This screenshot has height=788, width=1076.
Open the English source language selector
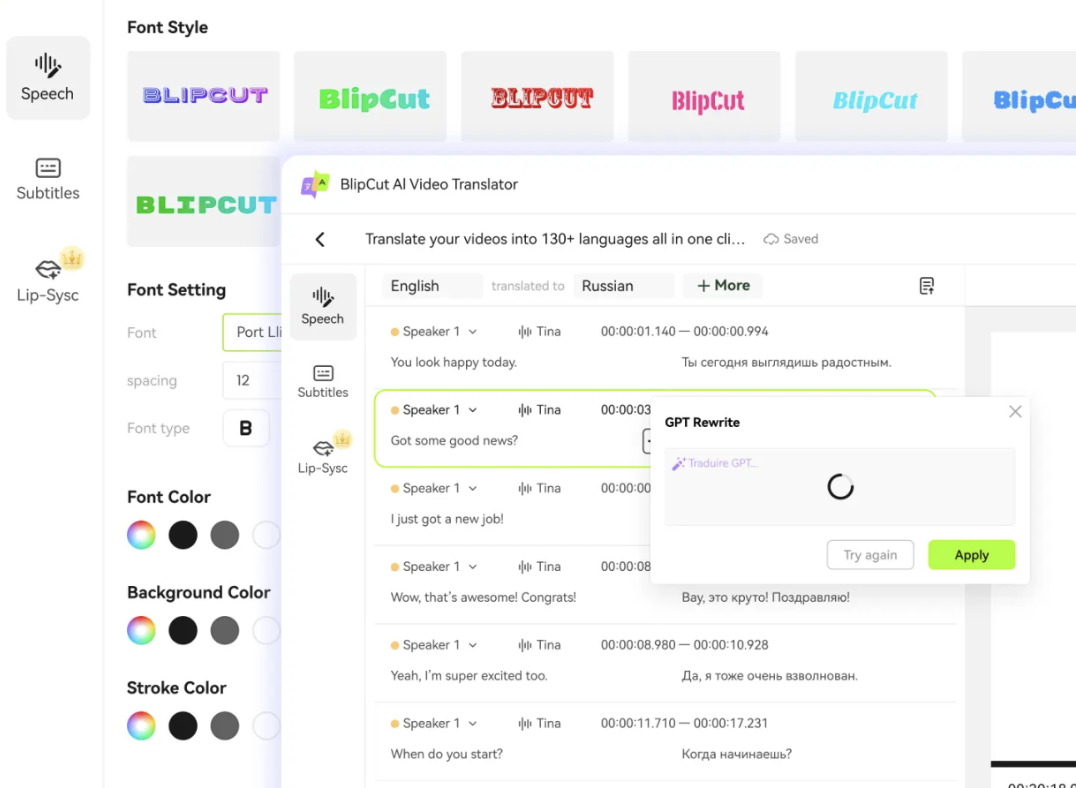[432, 286]
